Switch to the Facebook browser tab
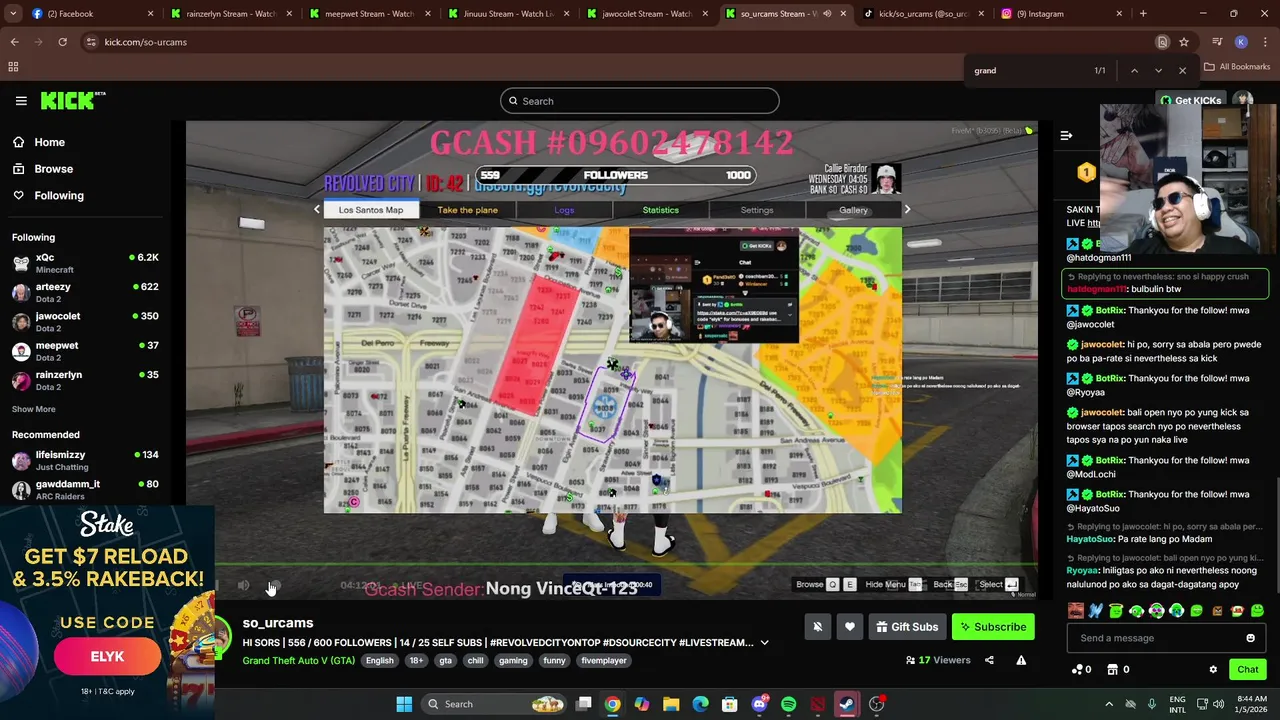This screenshot has height=720, width=1280. (92, 14)
